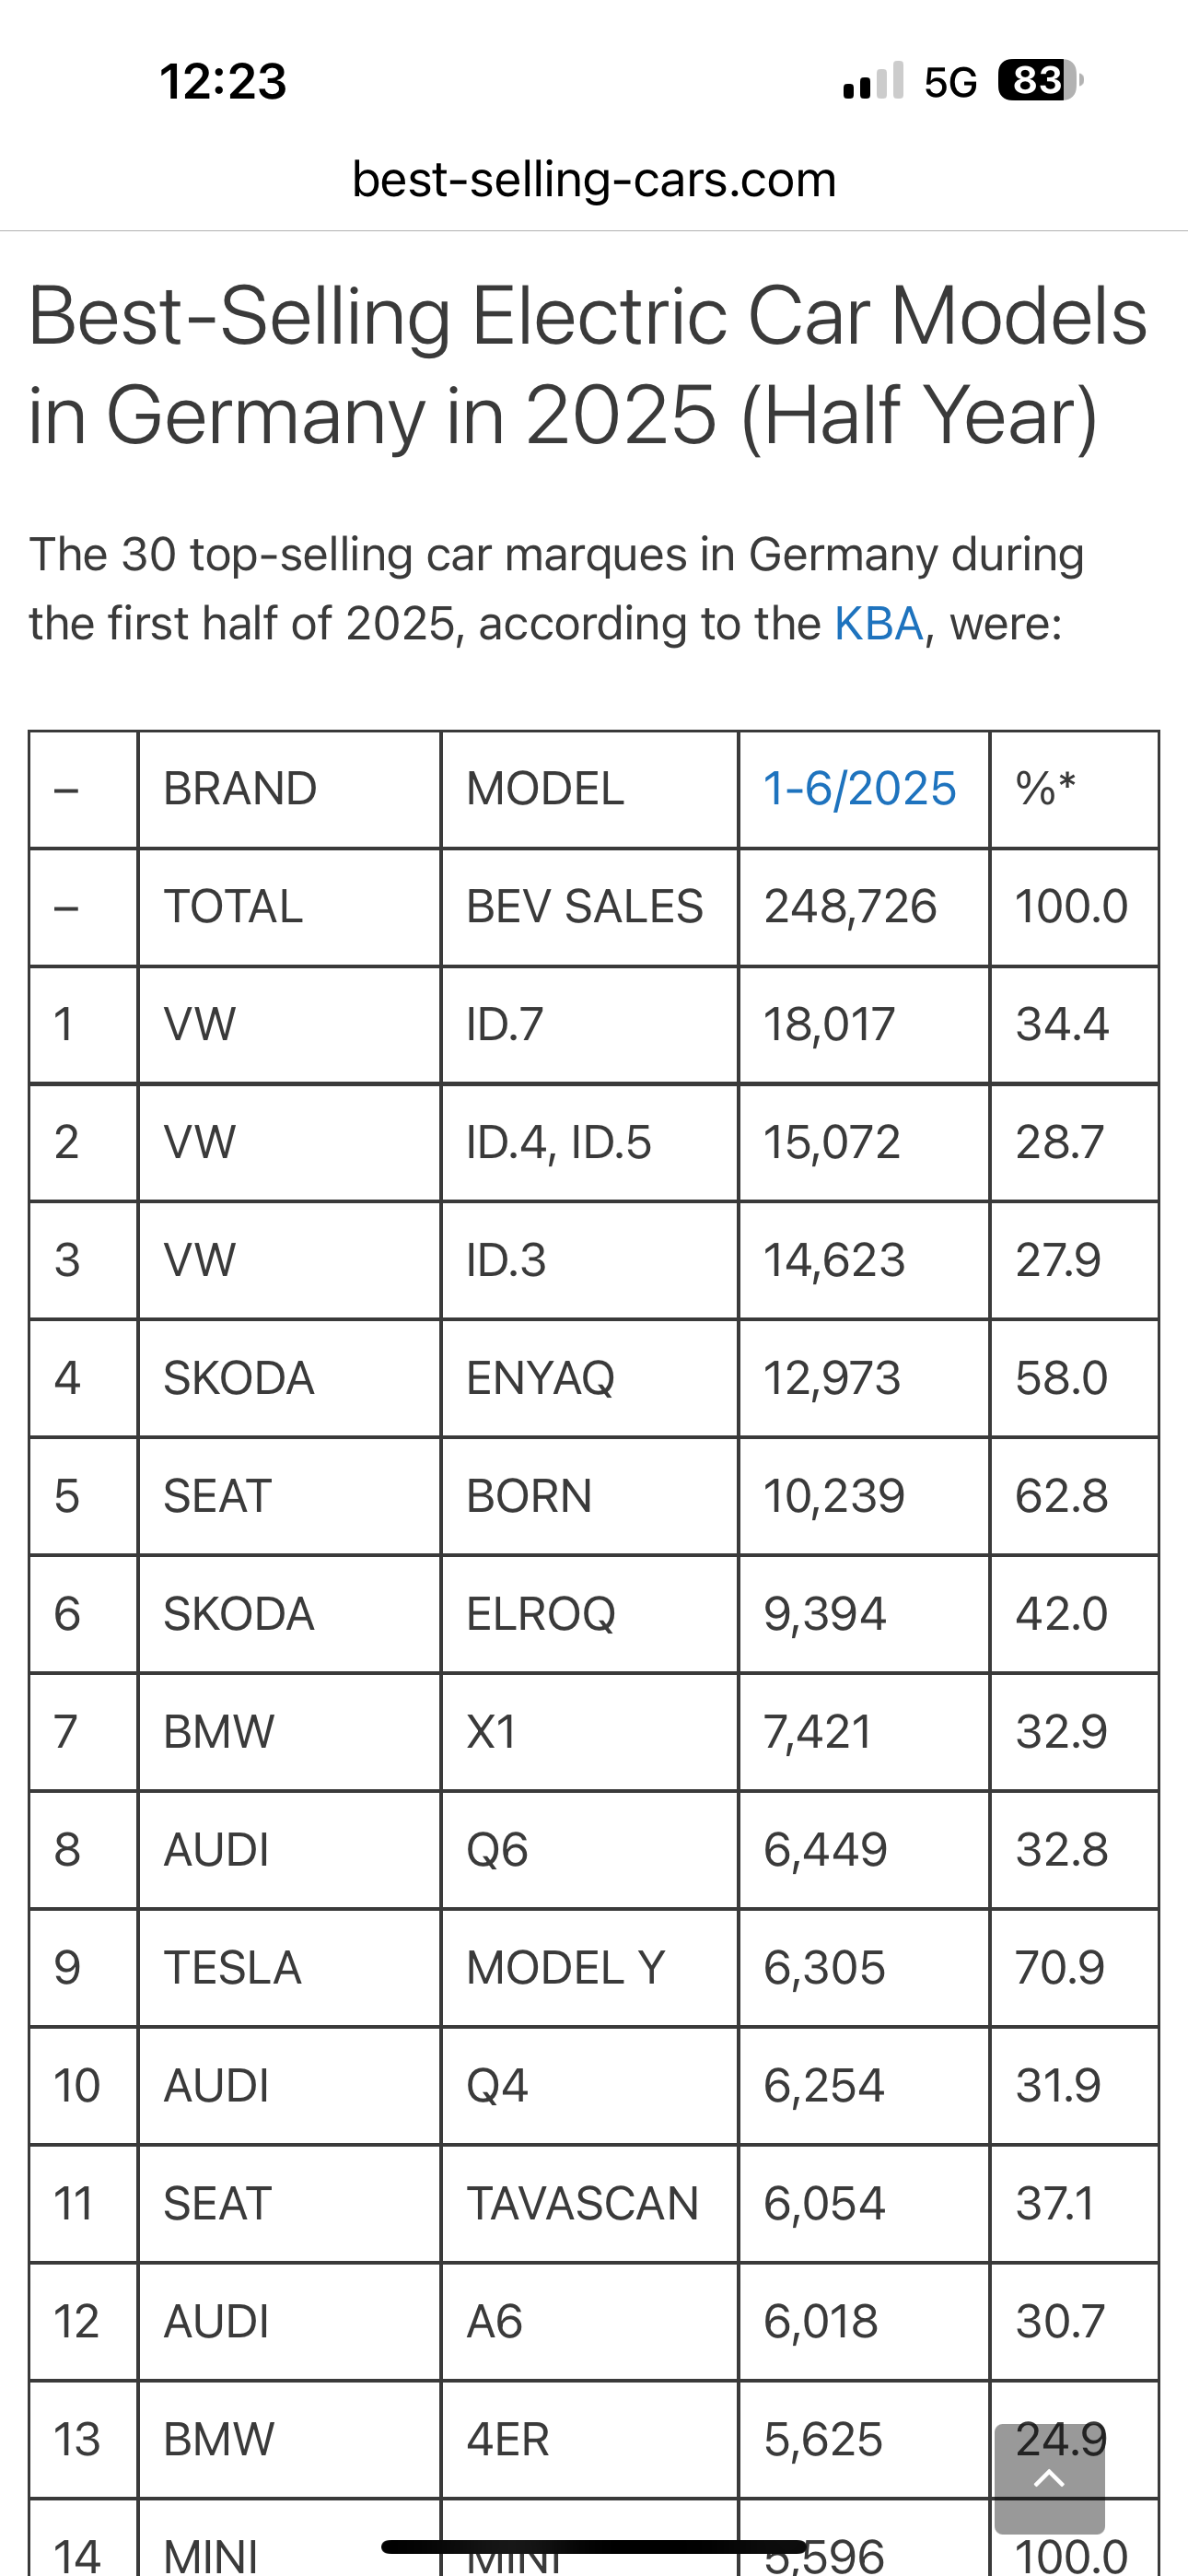
Task: Open the KBA link in the intro text
Action: tap(878, 624)
